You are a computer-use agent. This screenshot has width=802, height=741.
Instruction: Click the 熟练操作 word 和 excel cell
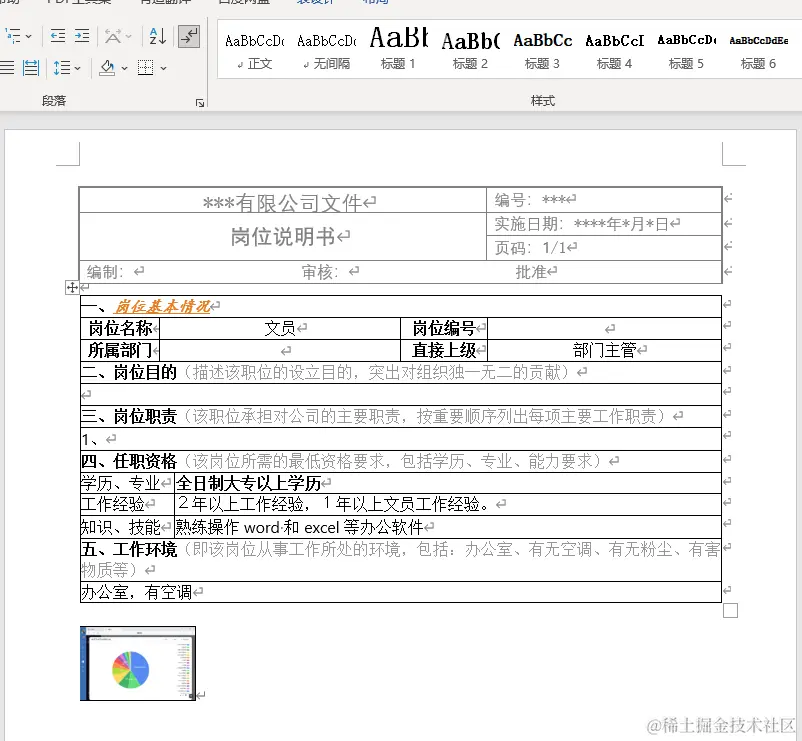[x=448, y=527]
